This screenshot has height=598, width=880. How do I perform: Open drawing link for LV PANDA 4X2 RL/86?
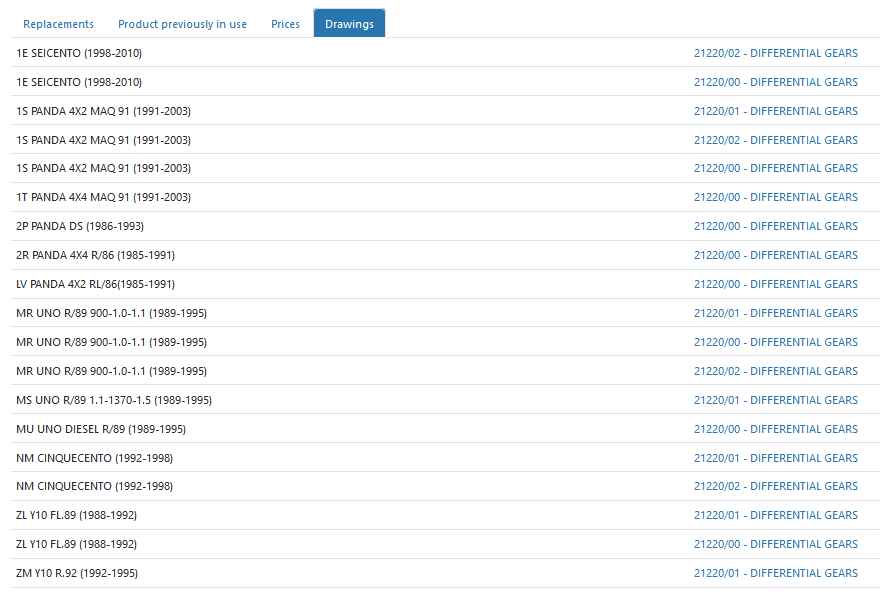[x=775, y=284]
